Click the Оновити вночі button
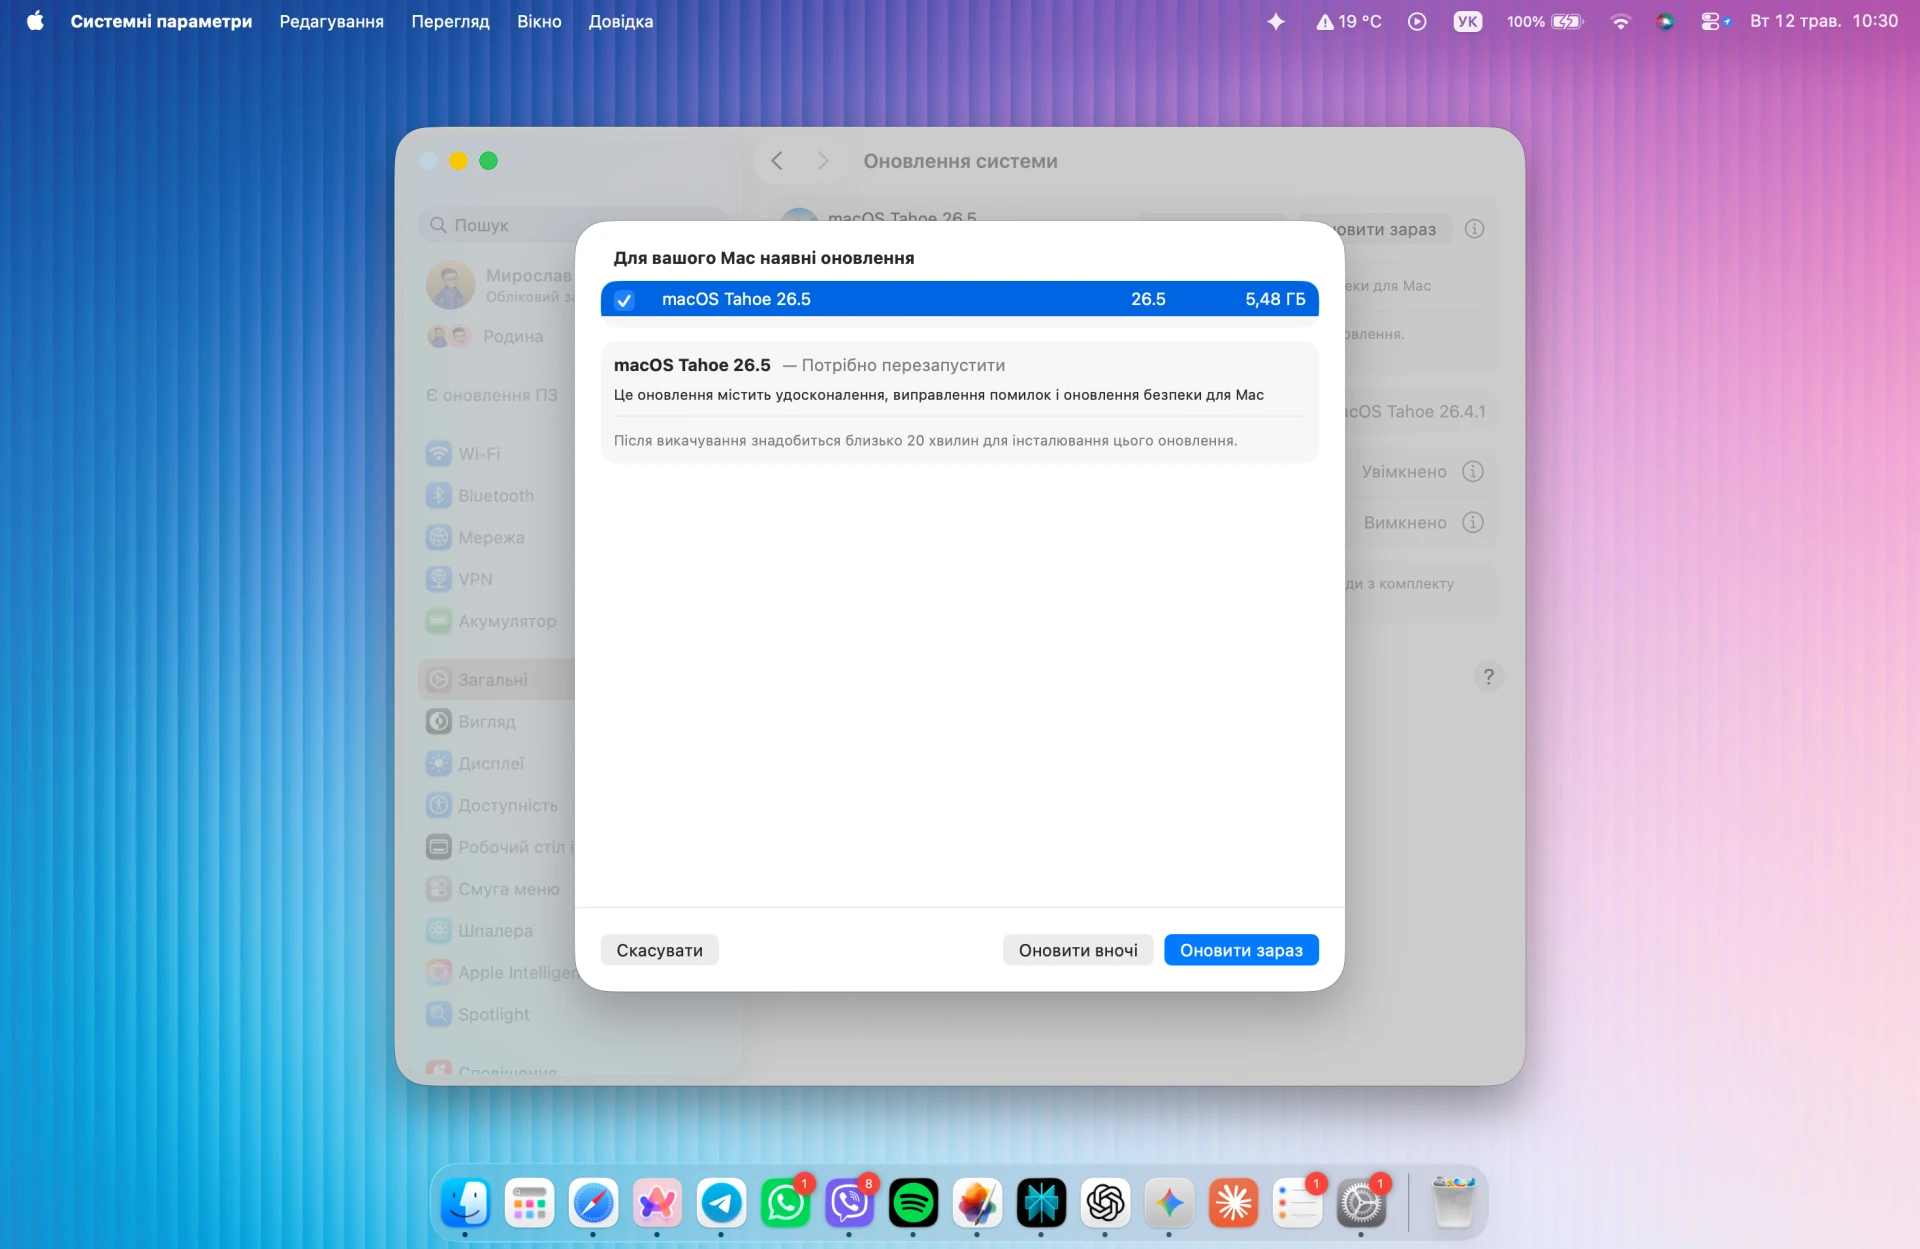Screen dimensions: 1920x1249 [1078, 950]
